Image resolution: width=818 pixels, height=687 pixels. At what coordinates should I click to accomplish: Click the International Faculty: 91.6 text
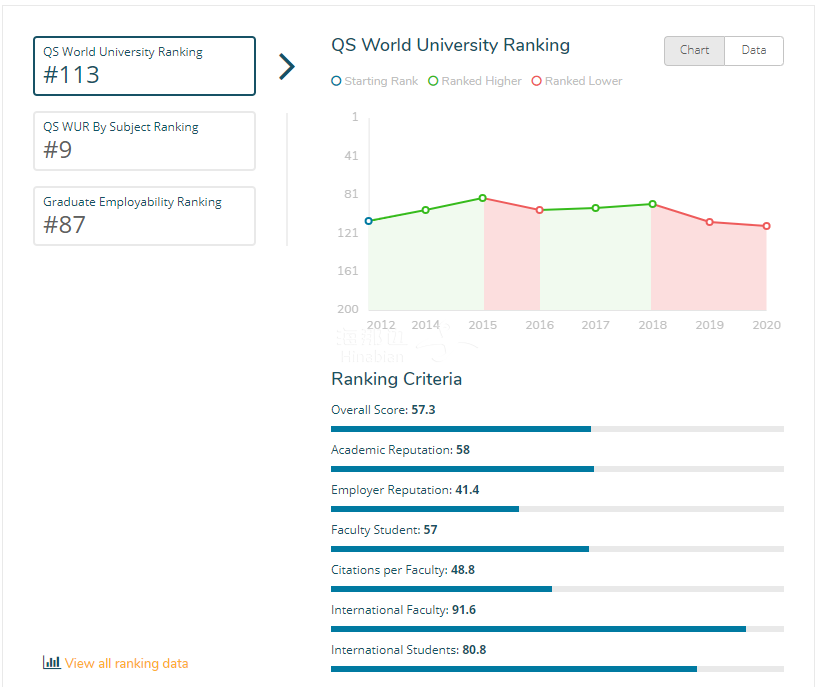403,610
